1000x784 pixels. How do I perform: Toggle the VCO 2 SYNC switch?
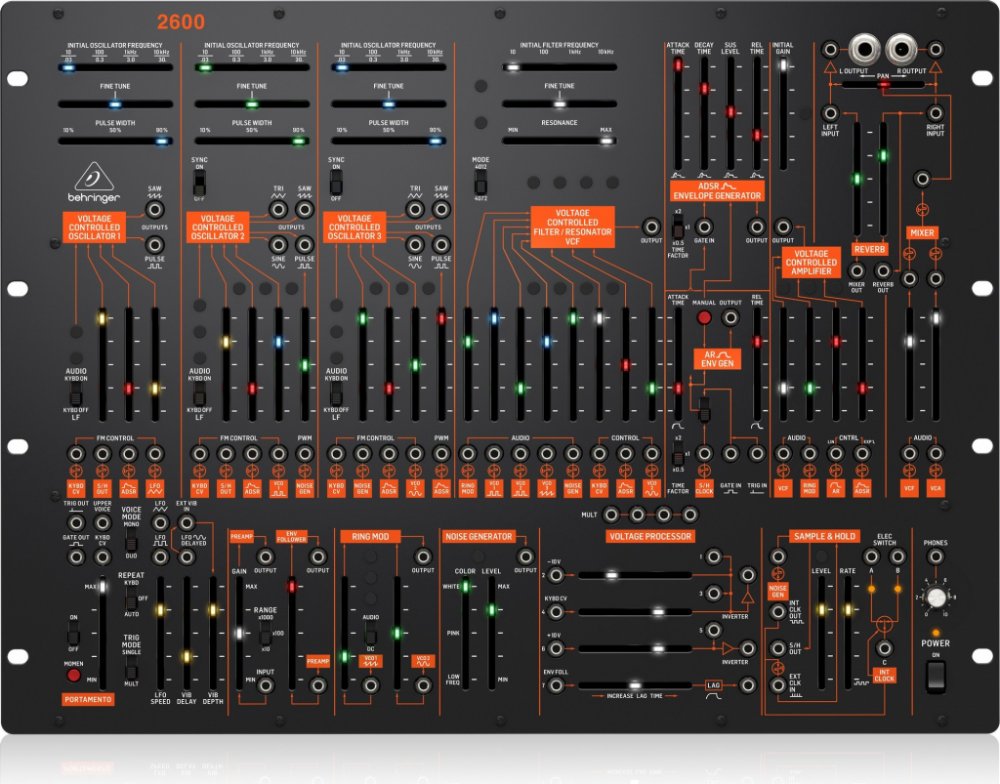pyautogui.click(x=198, y=186)
